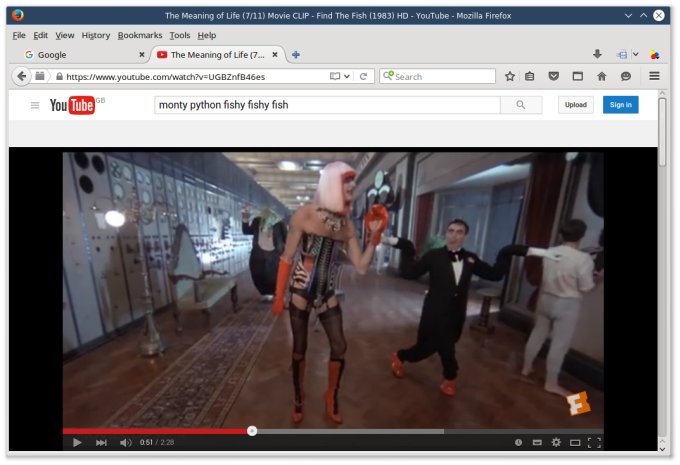Close The Meaning of Life tab
The width and height of the screenshot is (680, 465).
[x=275, y=55]
